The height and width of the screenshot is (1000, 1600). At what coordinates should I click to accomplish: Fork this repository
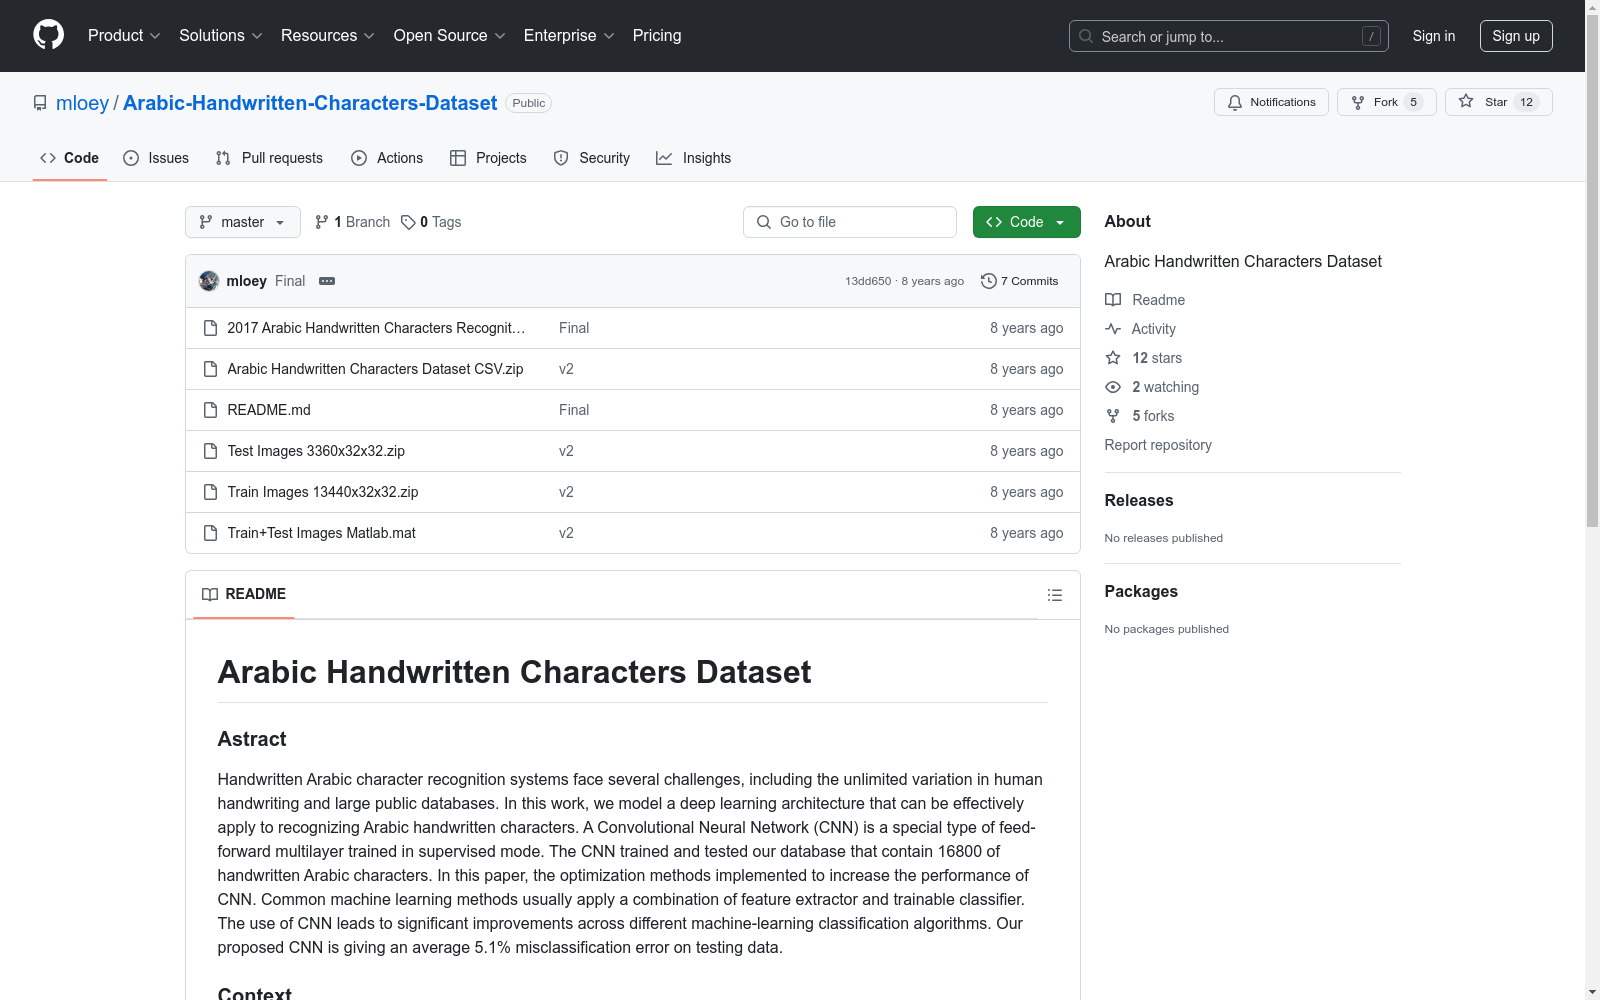point(1385,102)
